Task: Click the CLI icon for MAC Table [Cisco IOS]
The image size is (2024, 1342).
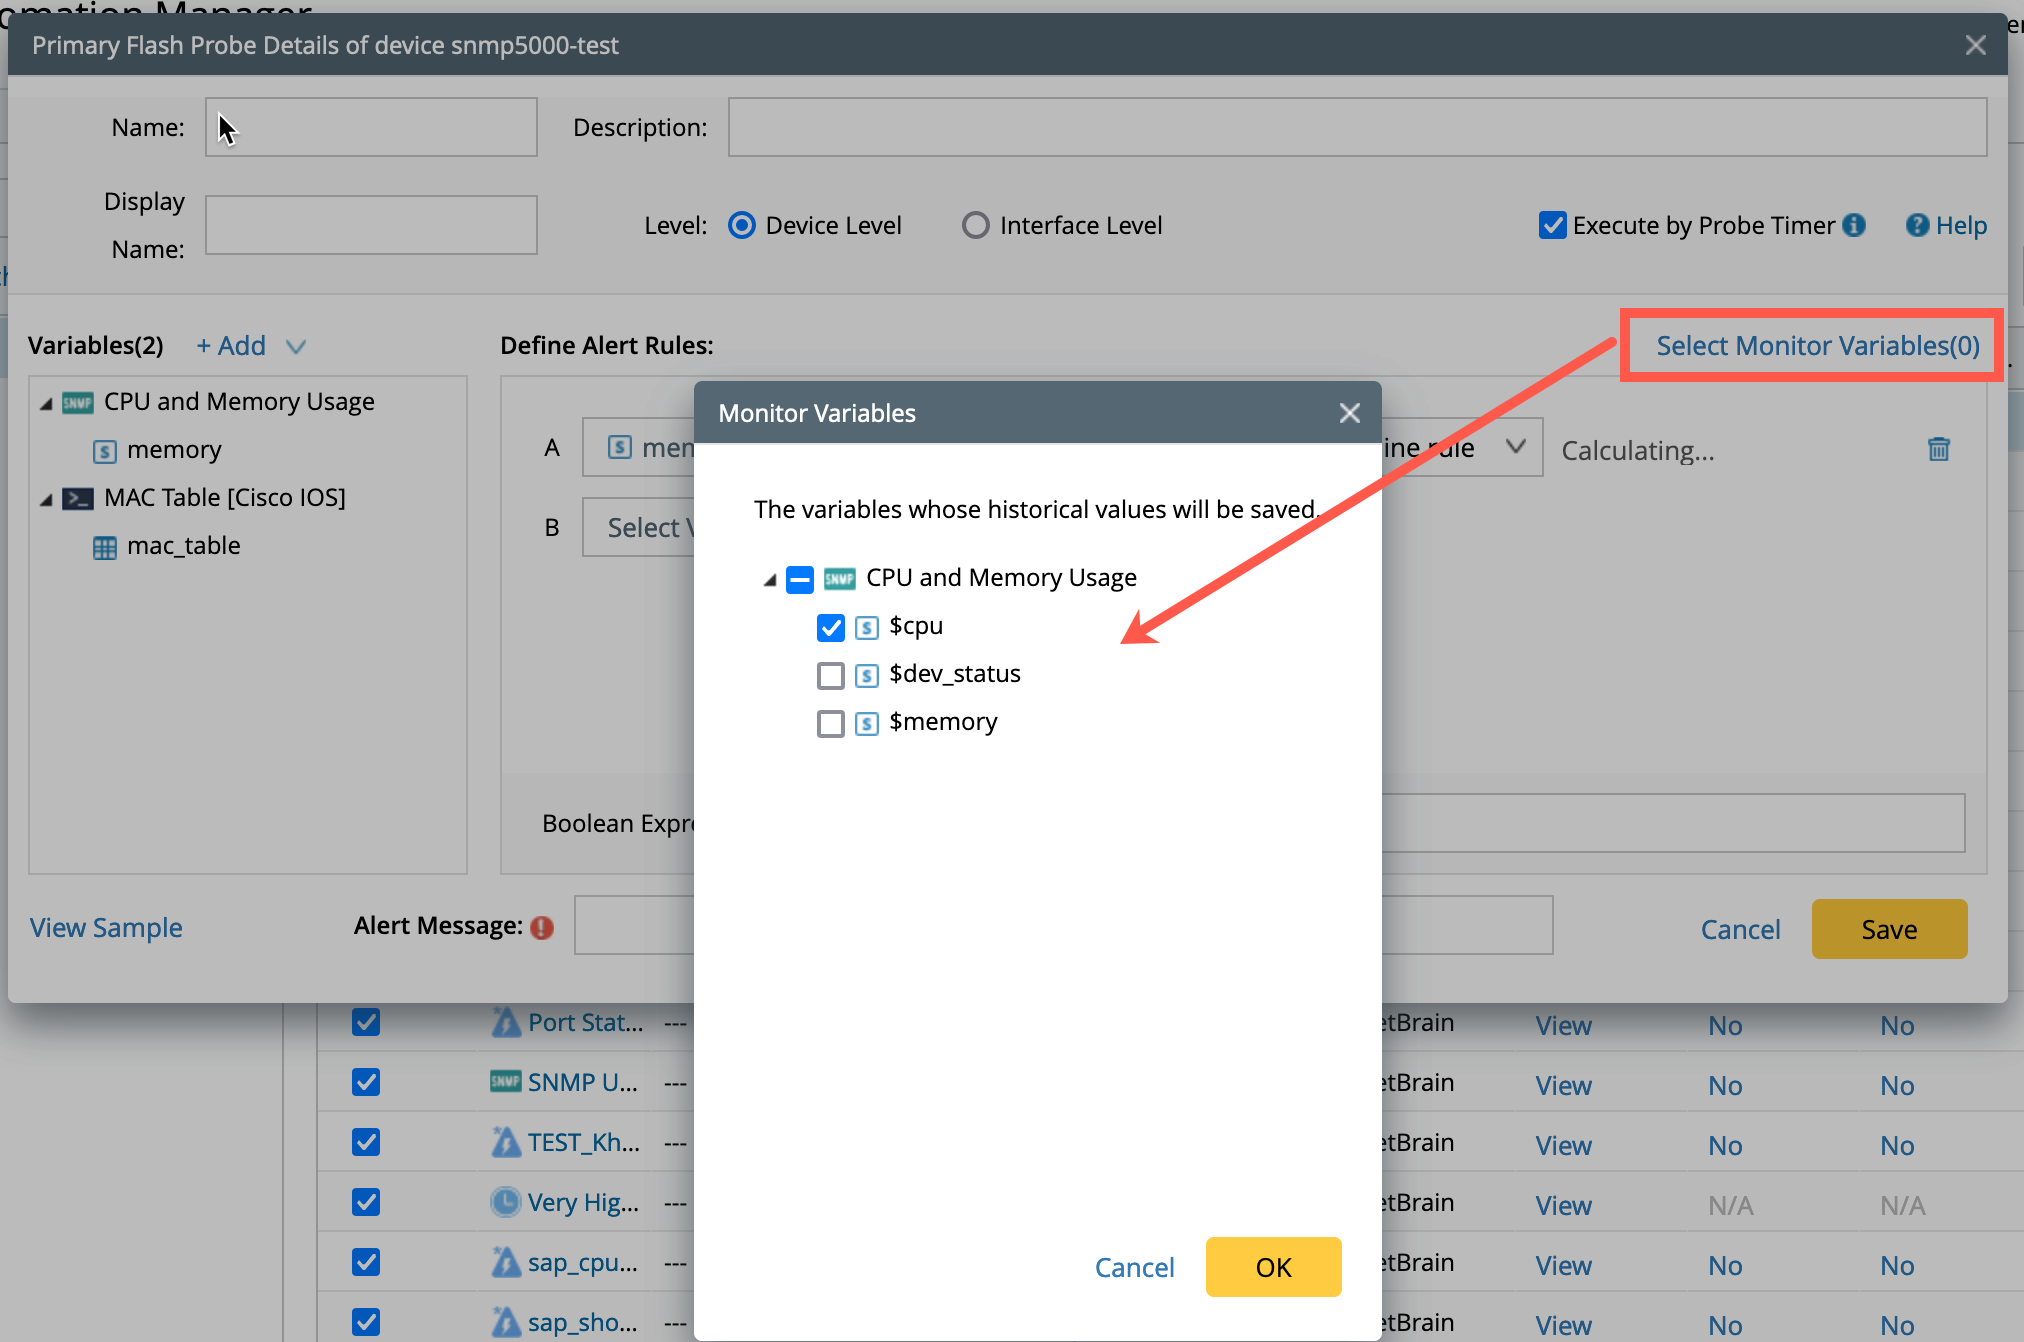Action: pyautogui.click(x=78, y=498)
